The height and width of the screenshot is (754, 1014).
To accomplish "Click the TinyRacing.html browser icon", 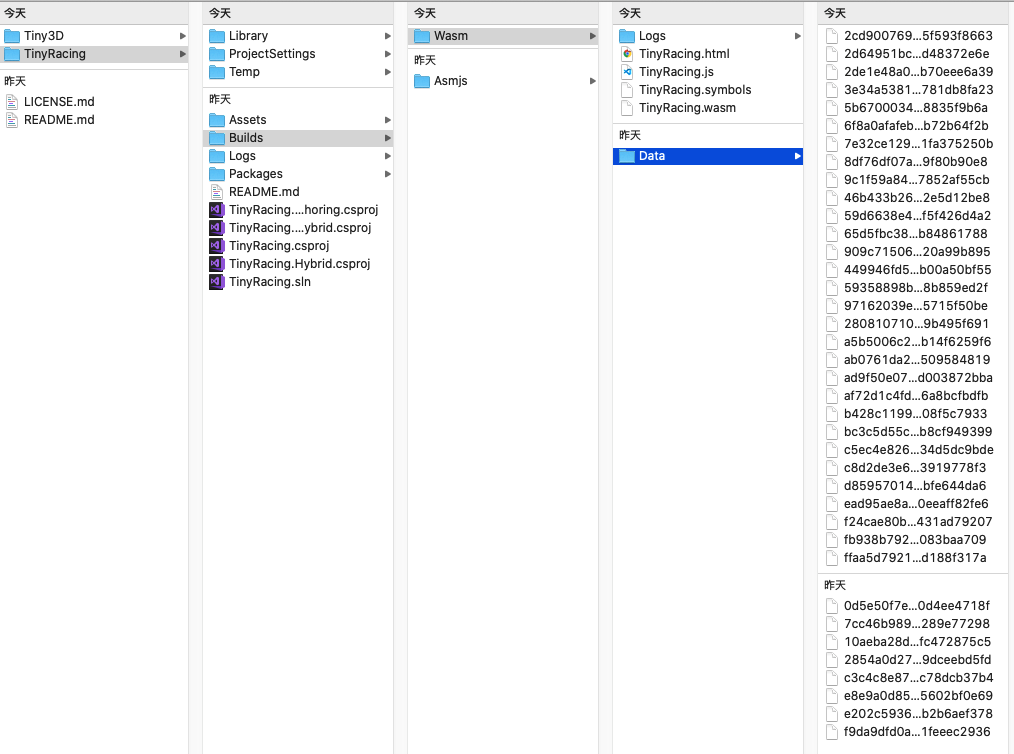I will point(628,53).
